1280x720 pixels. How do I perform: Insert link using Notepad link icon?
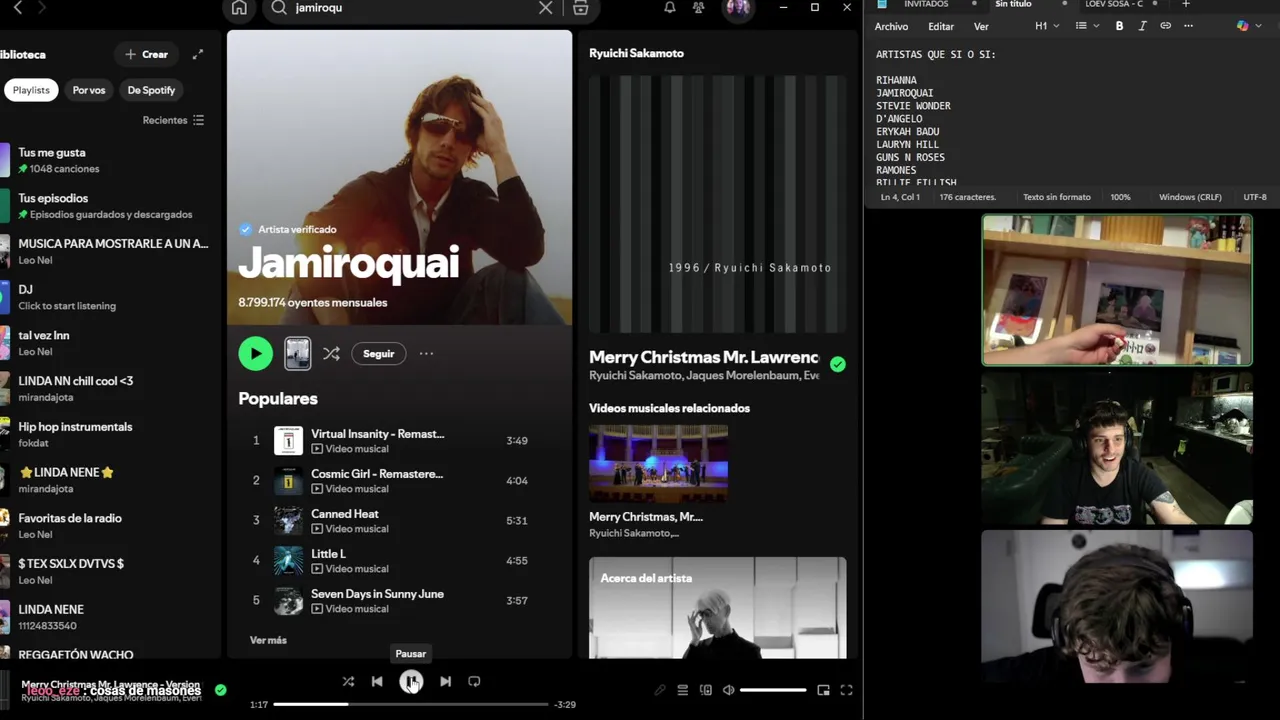[x=1165, y=26]
